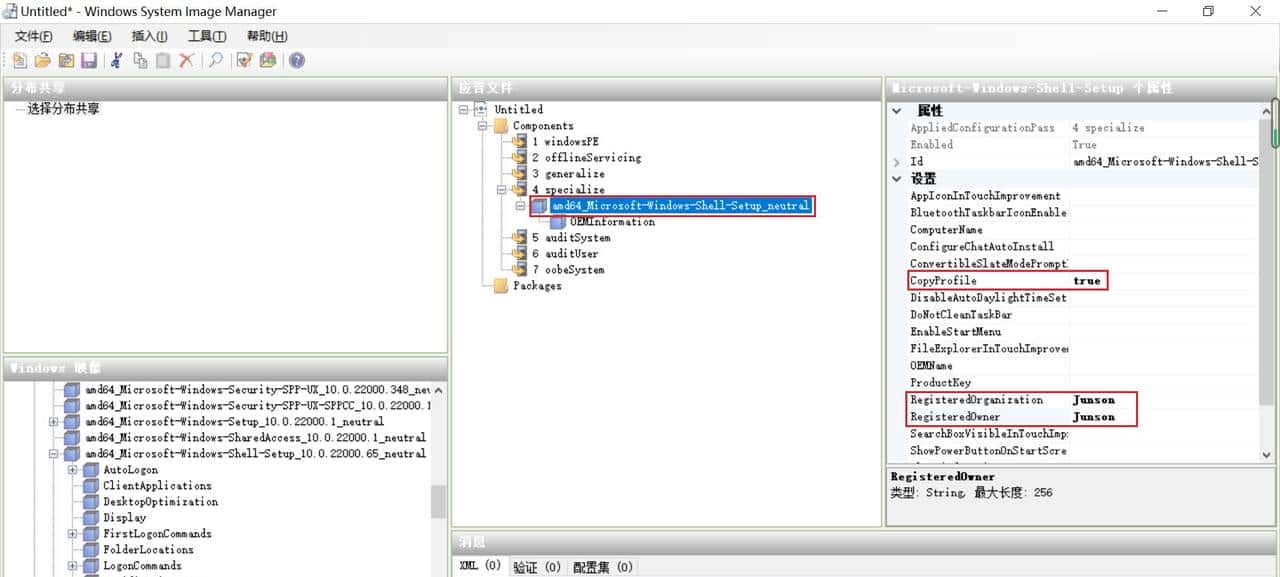Select the Security-SPP-UX_10.0.22000.348 component

click(258, 390)
